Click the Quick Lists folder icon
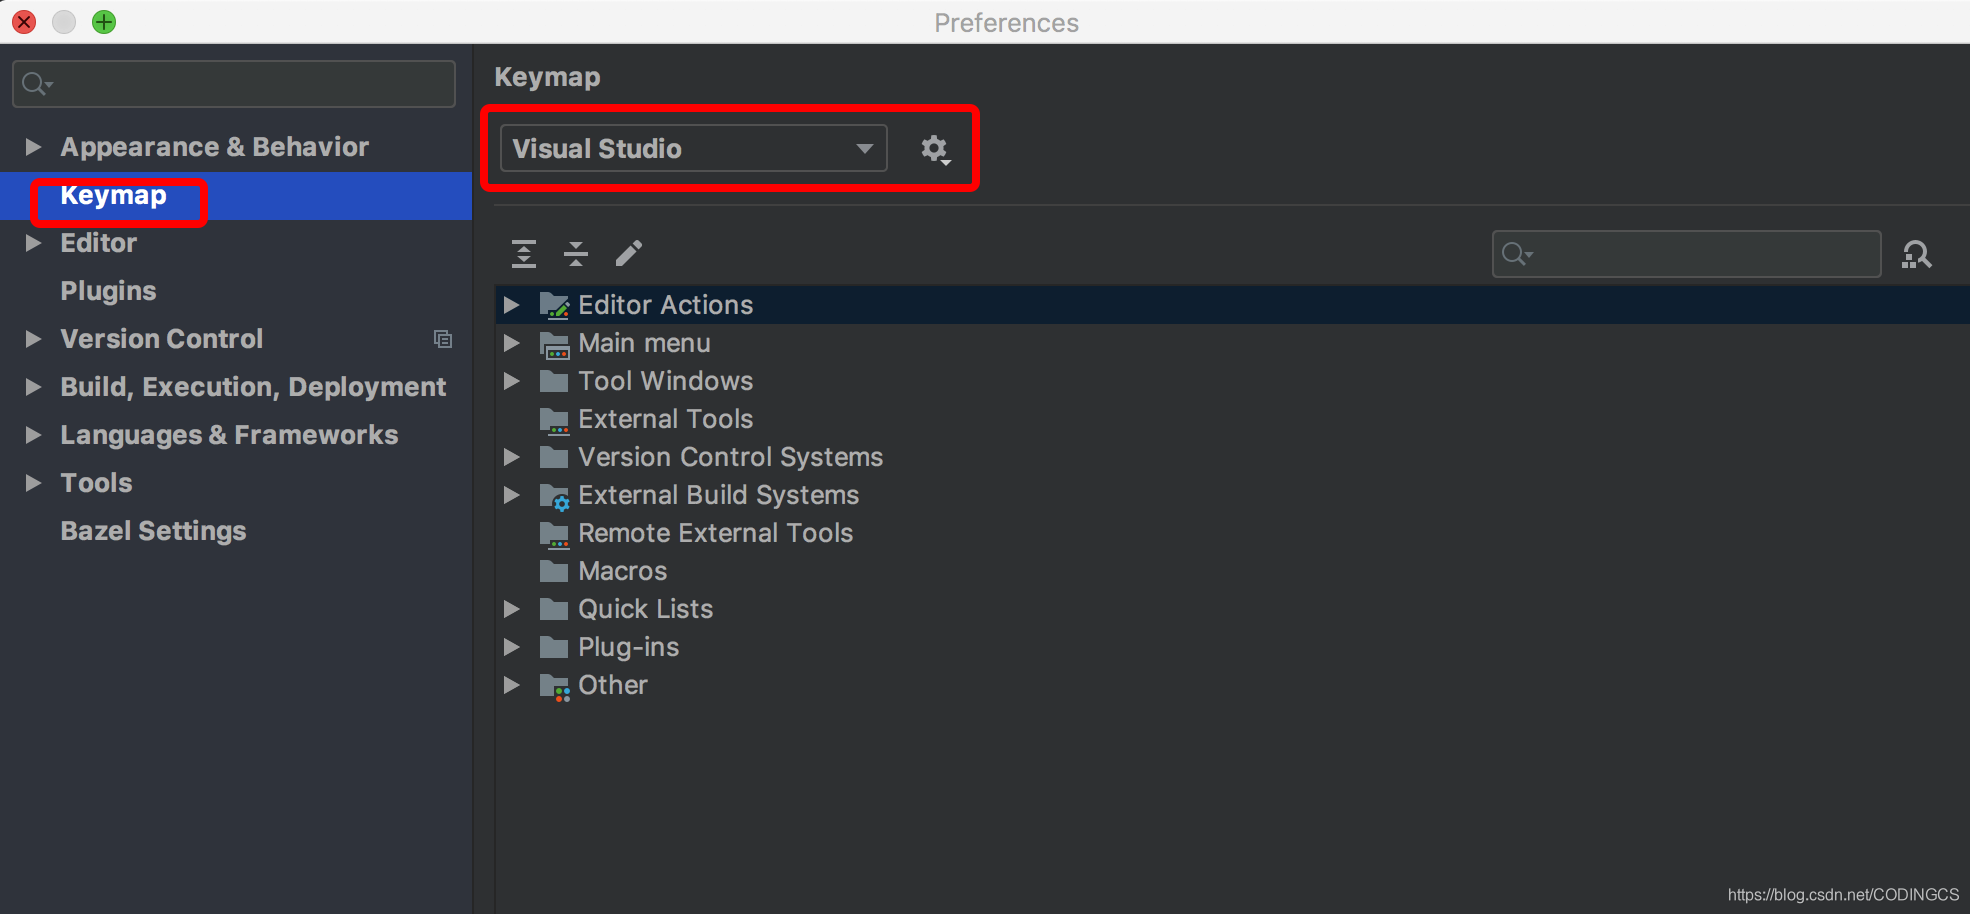 pos(554,609)
